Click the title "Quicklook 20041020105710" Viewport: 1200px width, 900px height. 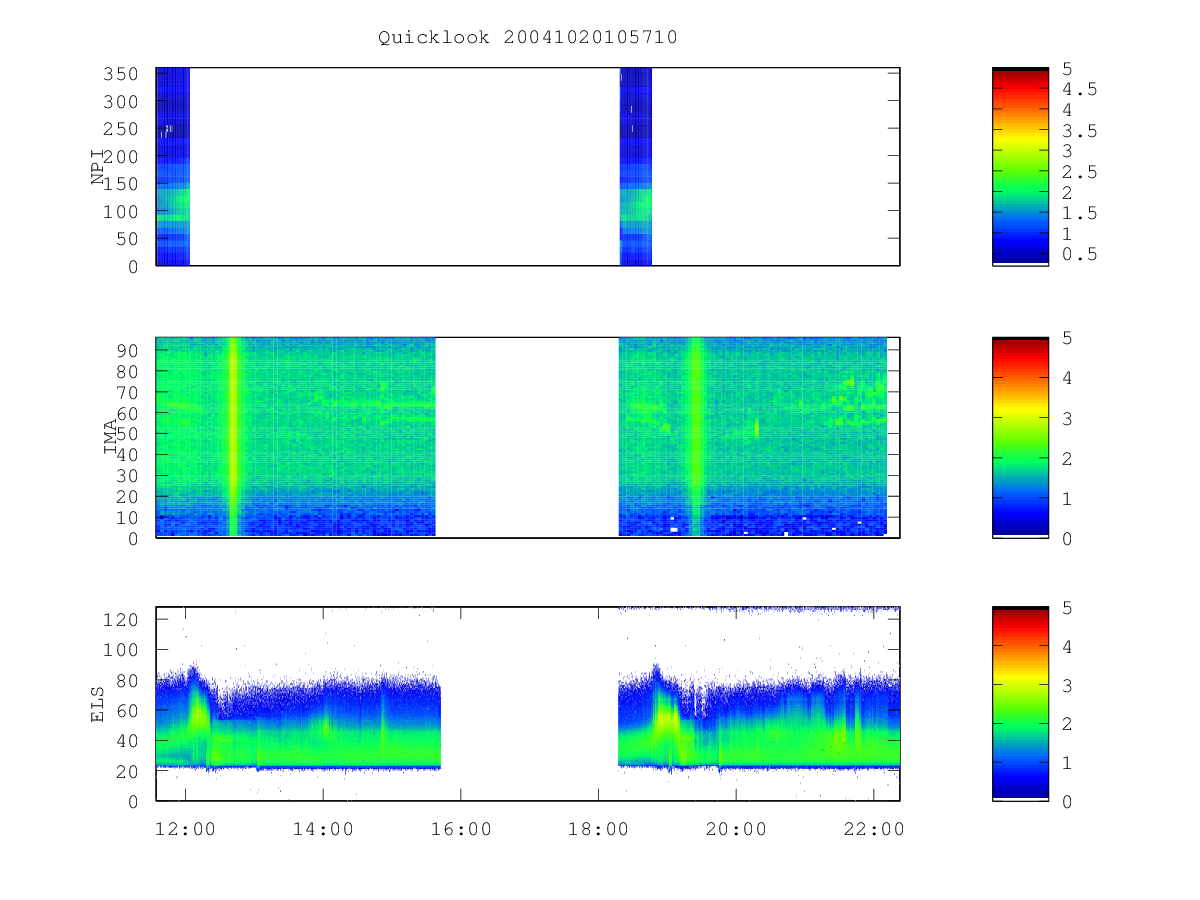point(528,37)
